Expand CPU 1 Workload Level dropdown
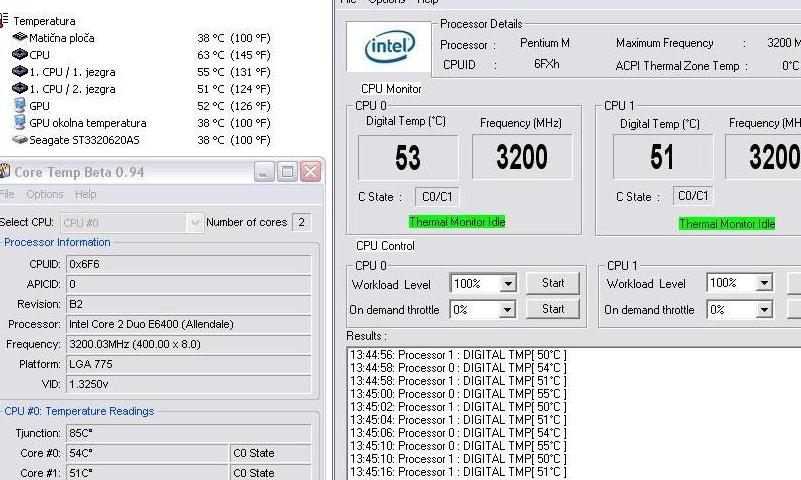This screenshot has width=801, height=480. 764,284
